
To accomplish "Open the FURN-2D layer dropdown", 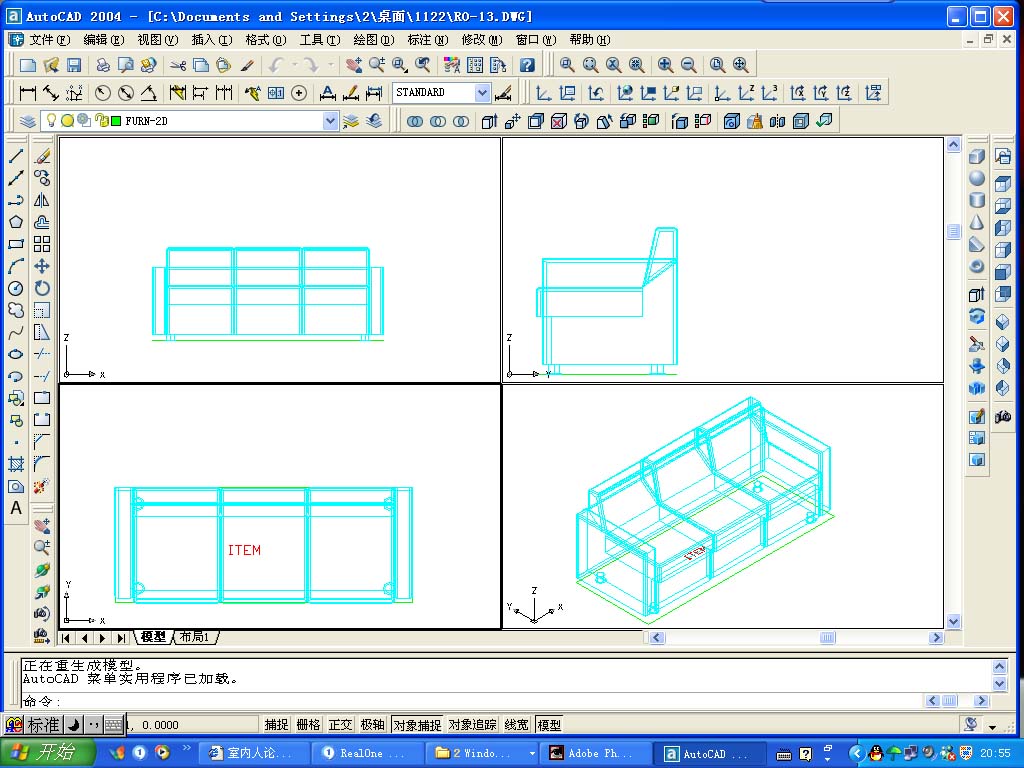I will coord(330,121).
